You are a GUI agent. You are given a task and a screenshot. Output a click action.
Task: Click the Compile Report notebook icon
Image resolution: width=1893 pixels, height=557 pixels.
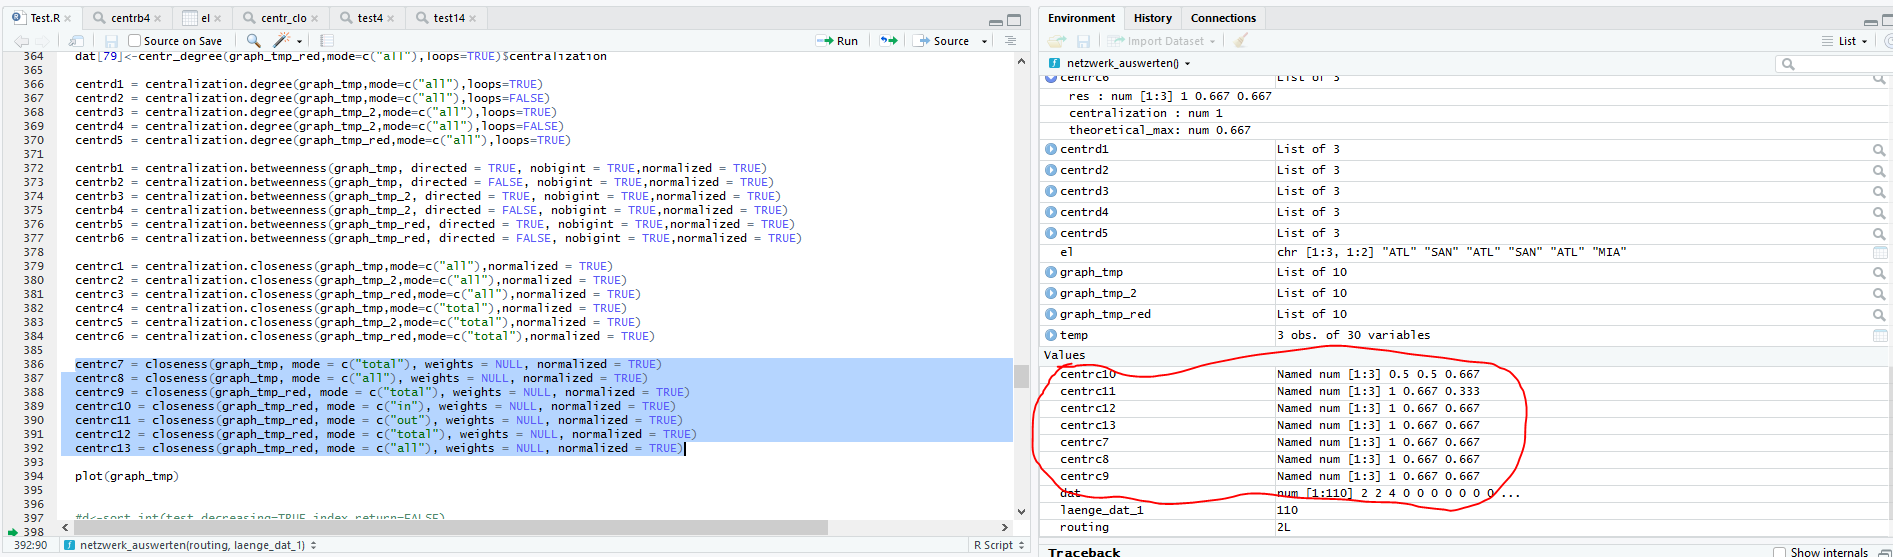coord(327,41)
